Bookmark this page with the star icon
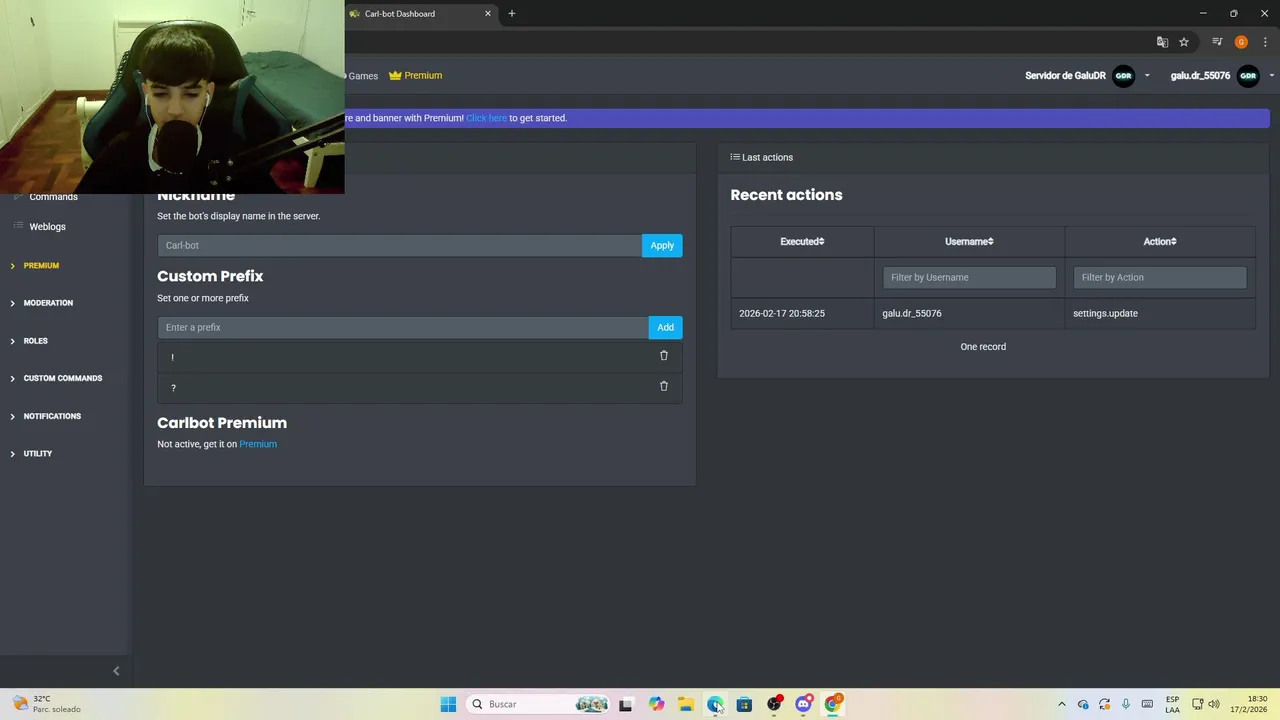This screenshot has width=1280, height=720. coord(1184,42)
